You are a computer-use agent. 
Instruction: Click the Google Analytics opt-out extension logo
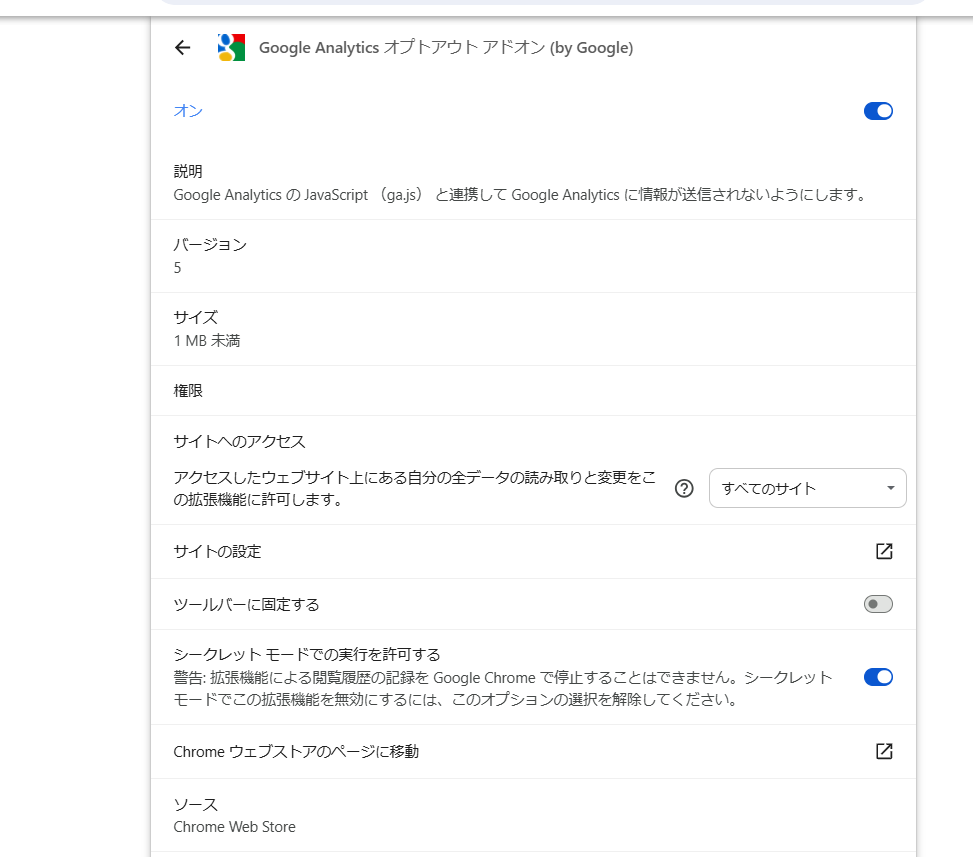pos(231,48)
